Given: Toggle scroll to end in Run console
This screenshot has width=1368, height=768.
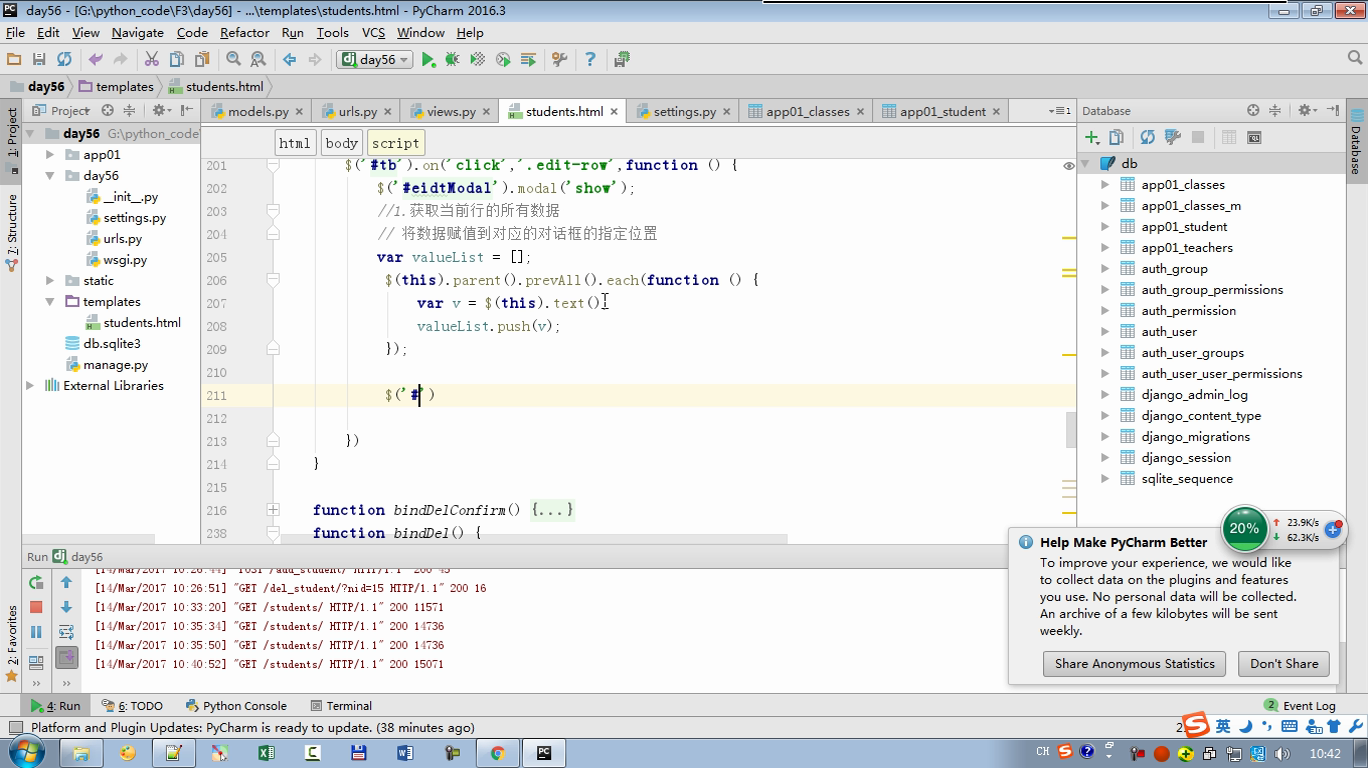Looking at the screenshot, I should (x=66, y=657).
